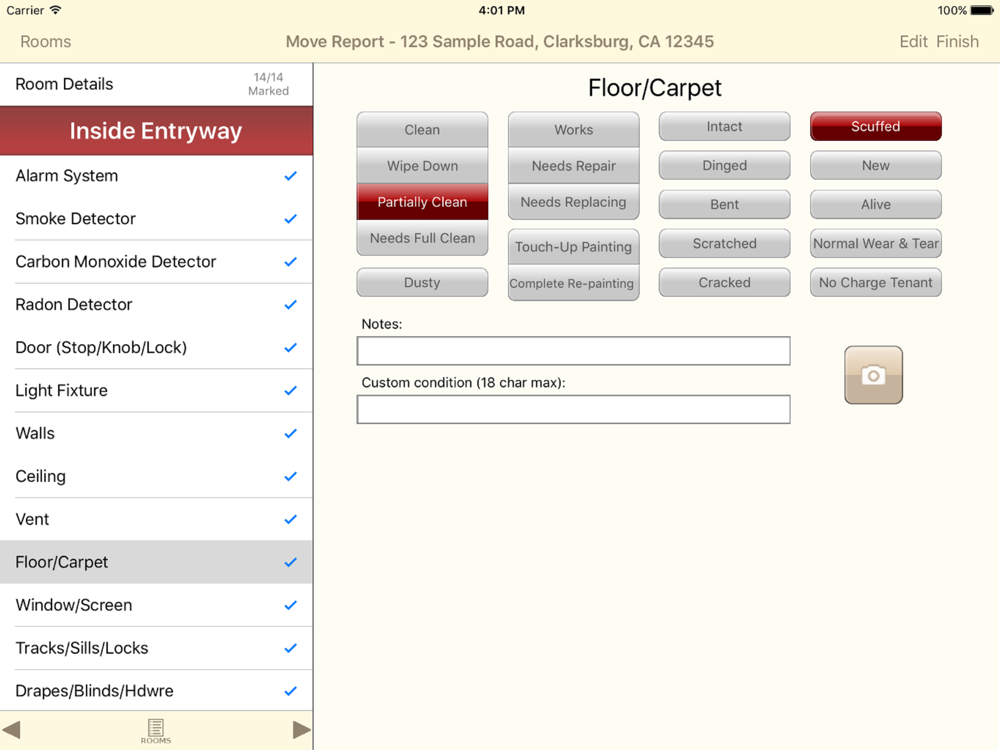The image size is (1000, 750).
Task: Tap the 14/14 Marked counter
Action: [x=268, y=84]
